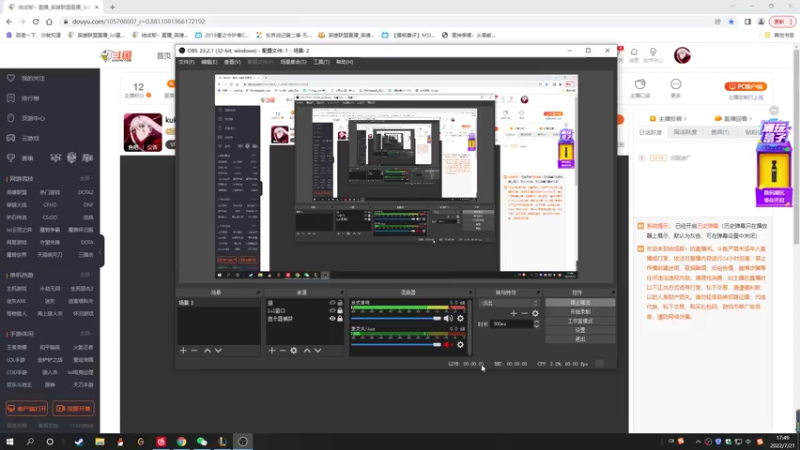This screenshot has height=450, width=800.
Task: Enable Studio Mode in OBS controls
Action: [x=580, y=321]
